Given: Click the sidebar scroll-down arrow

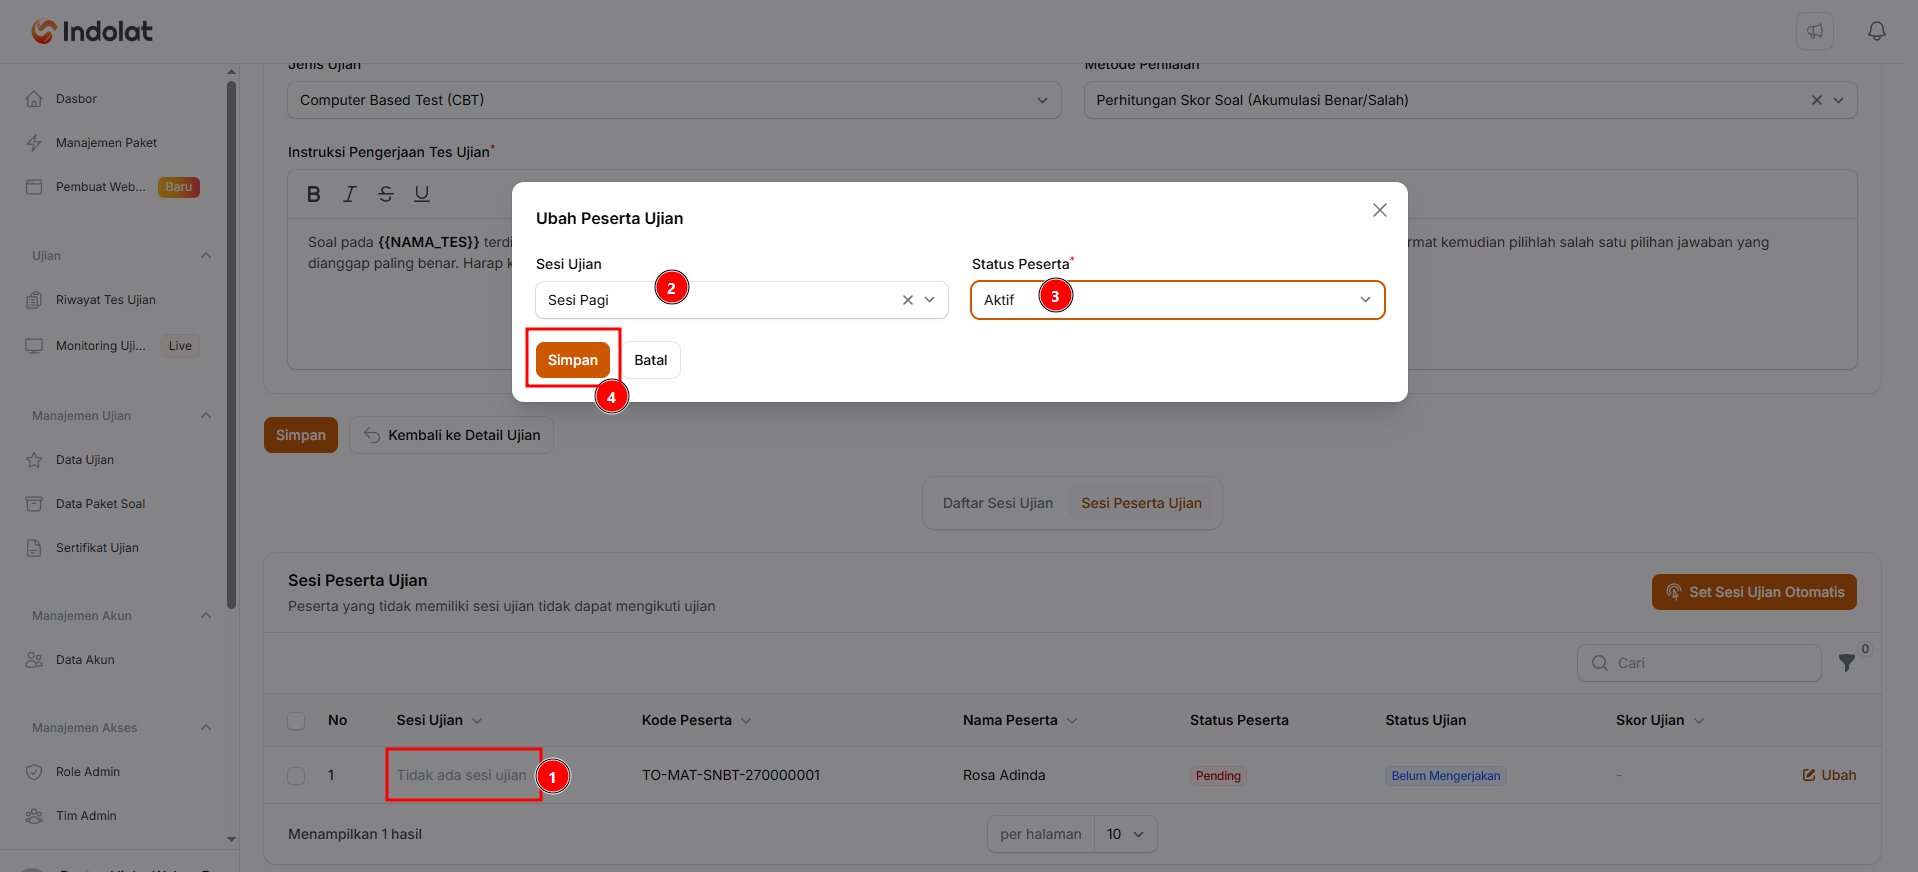Looking at the screenshot, I should point(232,839).
